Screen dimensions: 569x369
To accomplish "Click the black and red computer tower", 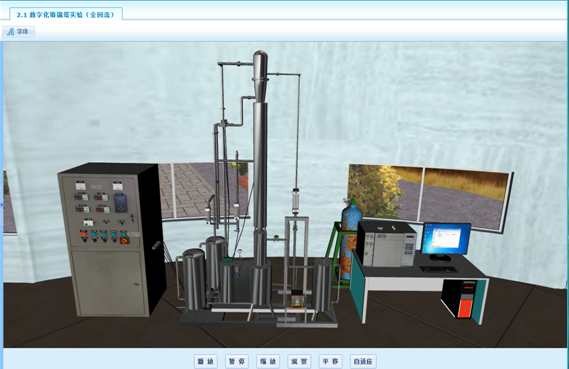I will click(459, 299).
